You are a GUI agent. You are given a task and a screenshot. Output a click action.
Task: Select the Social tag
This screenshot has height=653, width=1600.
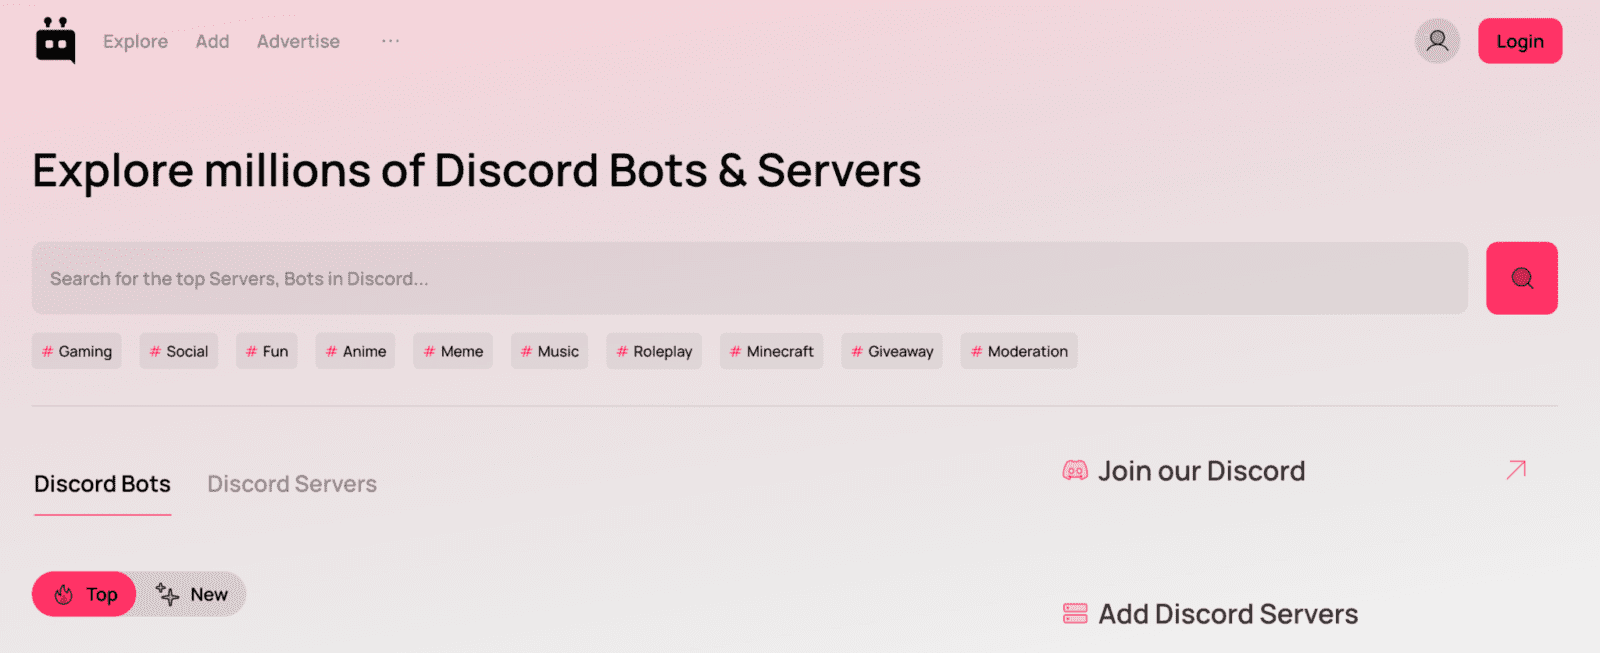click(178, 351)
